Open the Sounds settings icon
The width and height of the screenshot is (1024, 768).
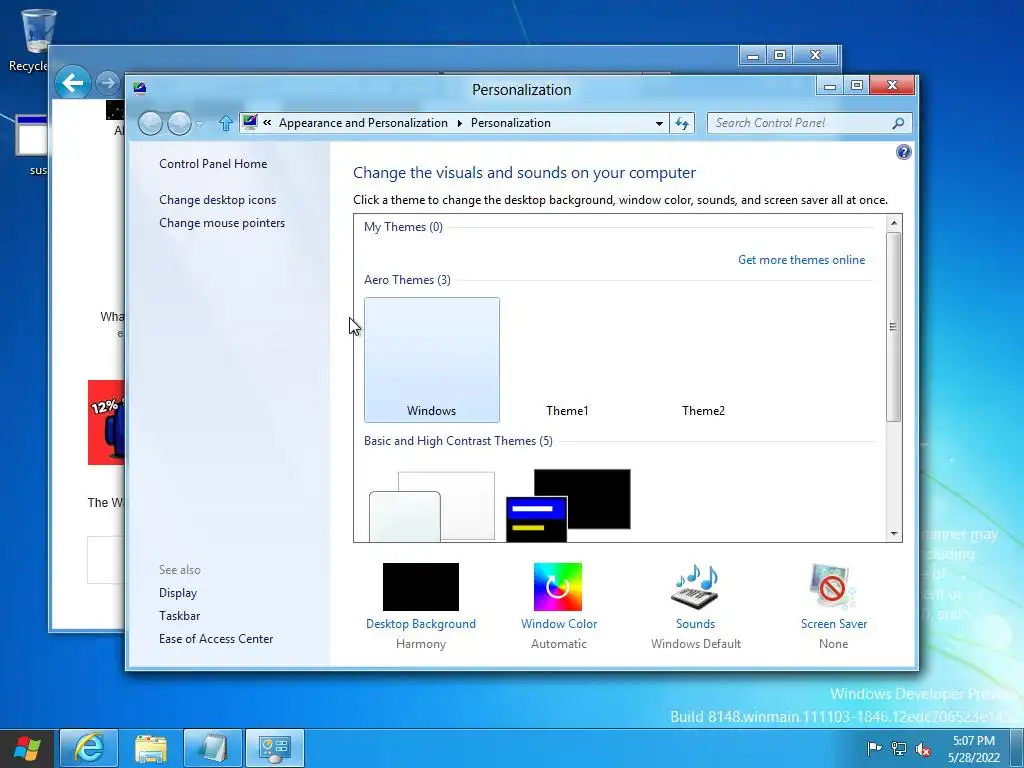696,586
